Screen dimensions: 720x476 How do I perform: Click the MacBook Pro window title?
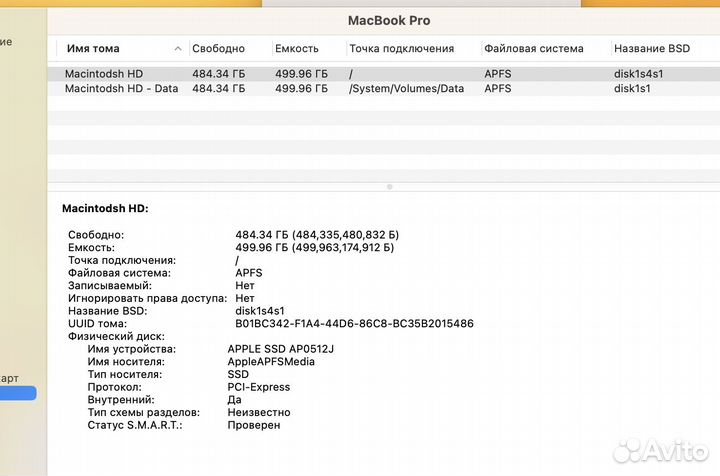389,21
